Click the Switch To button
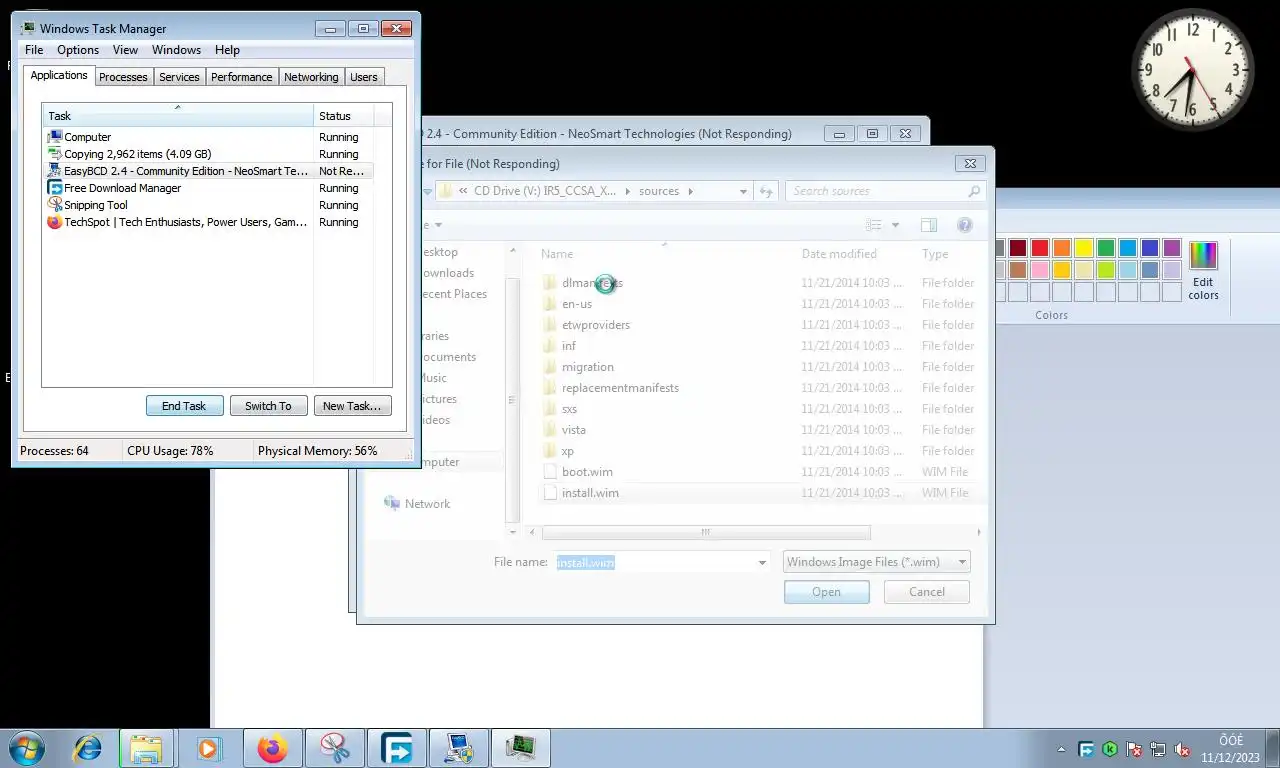 click(x=268, y=406)
